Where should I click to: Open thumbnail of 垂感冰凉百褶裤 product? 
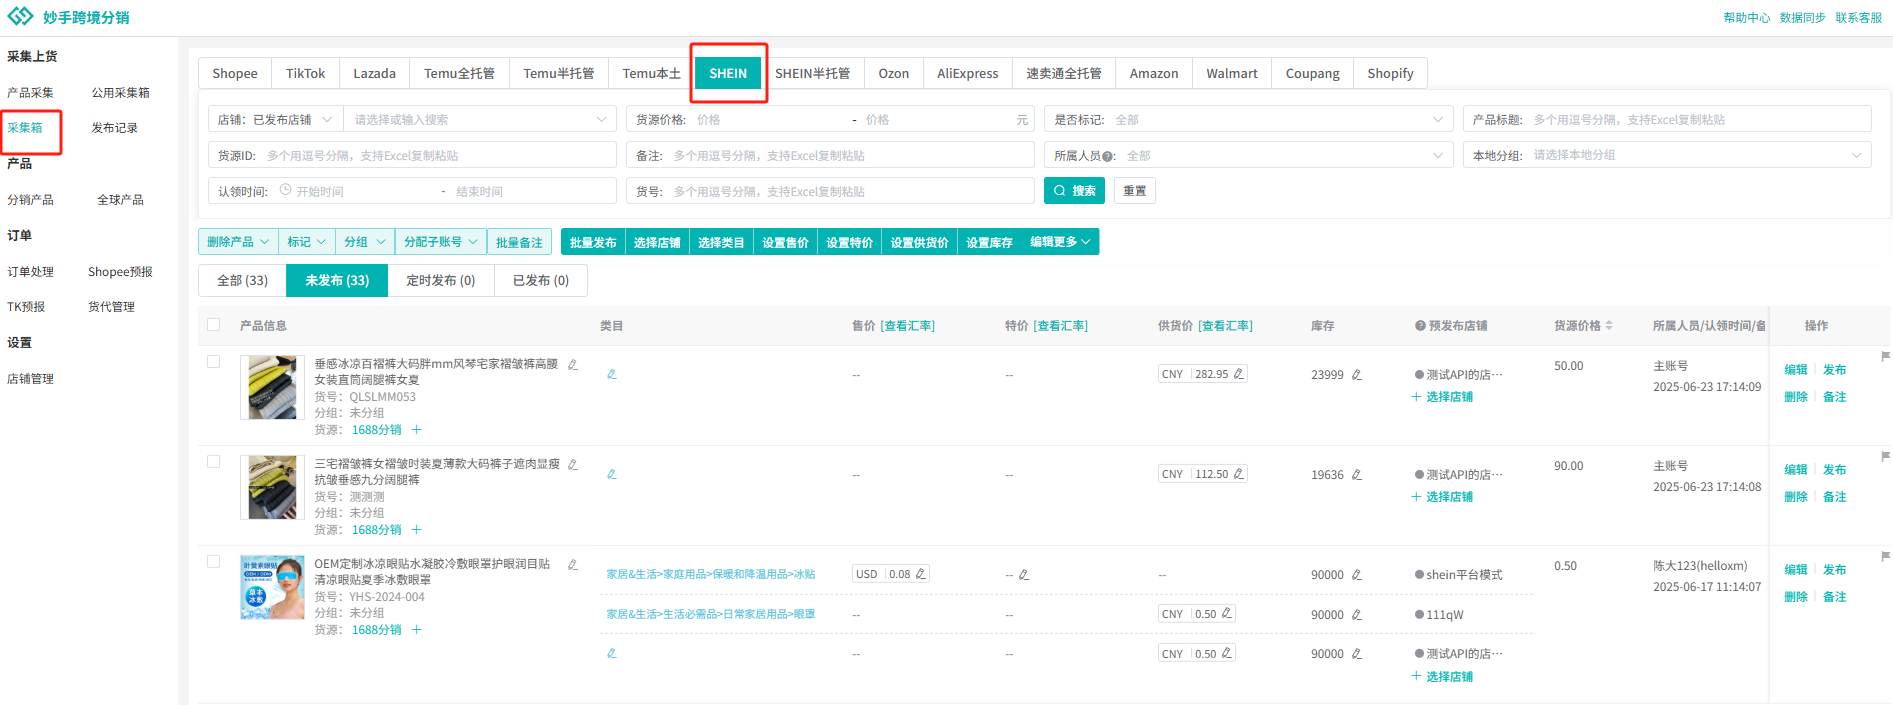click(272, 387)
